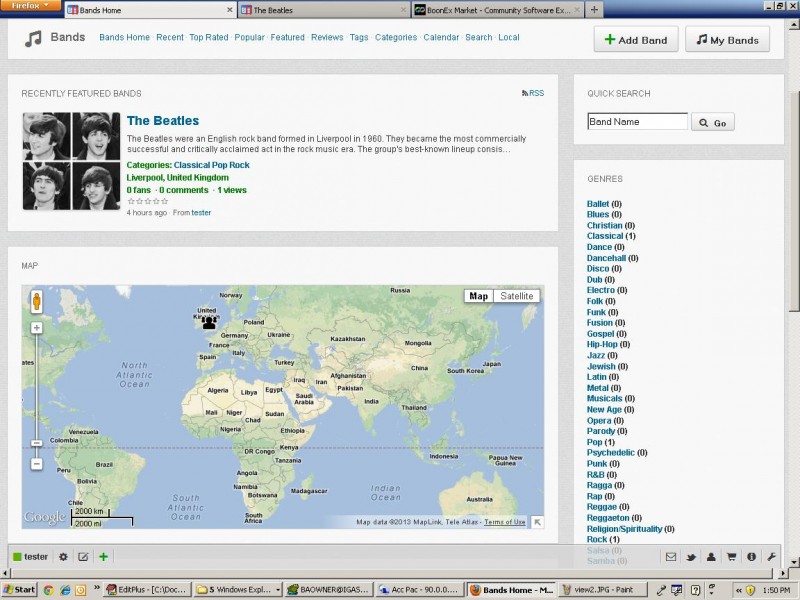800x600 pixels.
Task: Open the Hip-Hop genre link
Action: pos(602,344)
